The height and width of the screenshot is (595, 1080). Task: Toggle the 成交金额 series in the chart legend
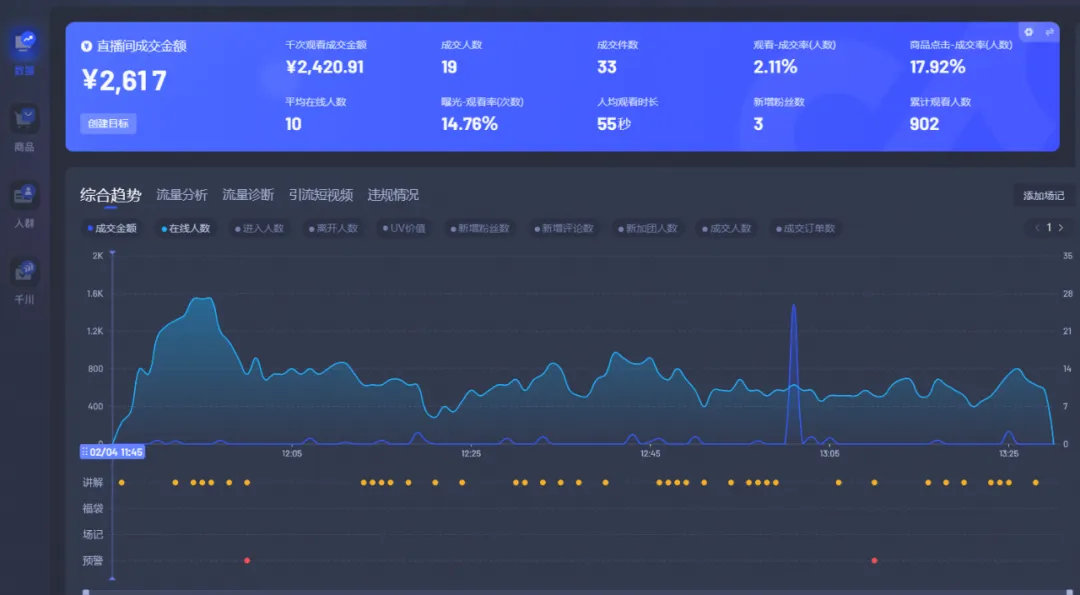[x=111, y=228]
